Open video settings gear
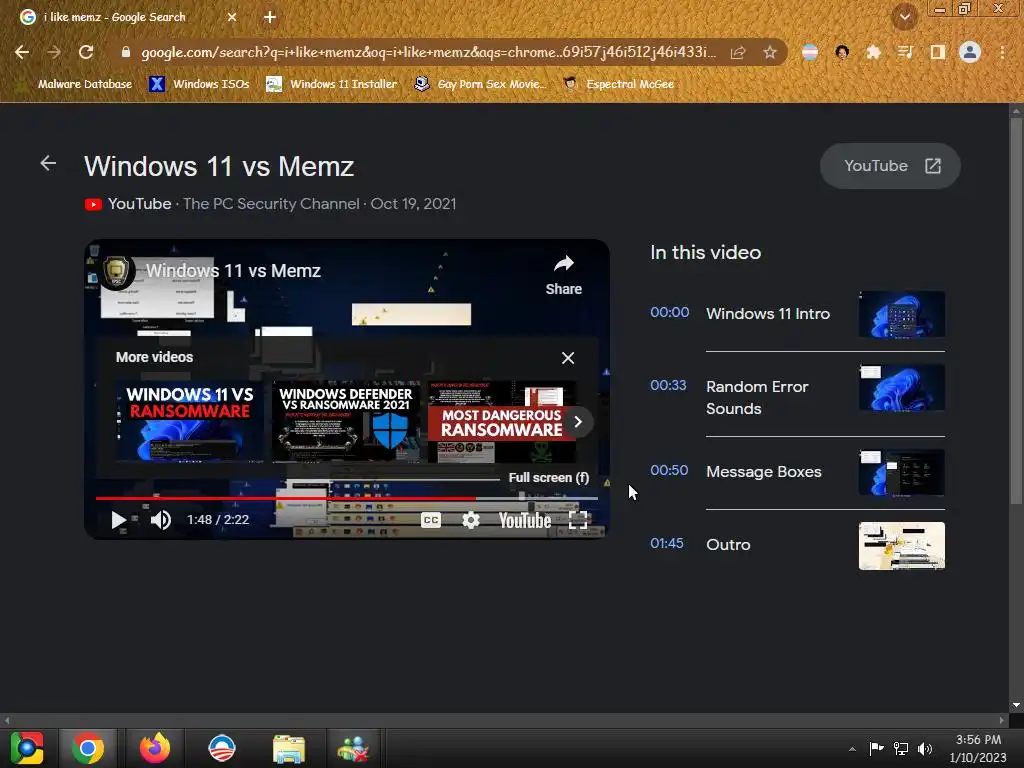The height and width of the screenshot is (768, 1024). pyautogui.click(x=471, y=520)
